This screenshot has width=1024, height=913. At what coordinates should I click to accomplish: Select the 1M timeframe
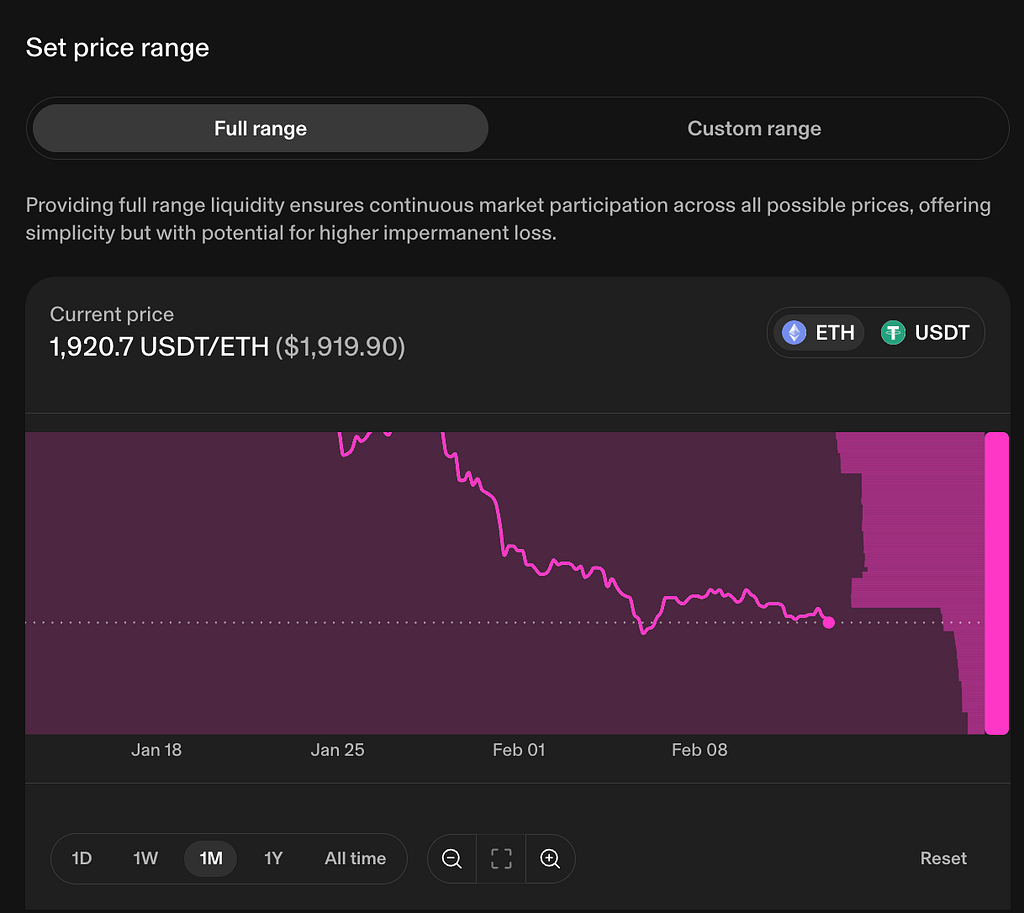[210, 858]
